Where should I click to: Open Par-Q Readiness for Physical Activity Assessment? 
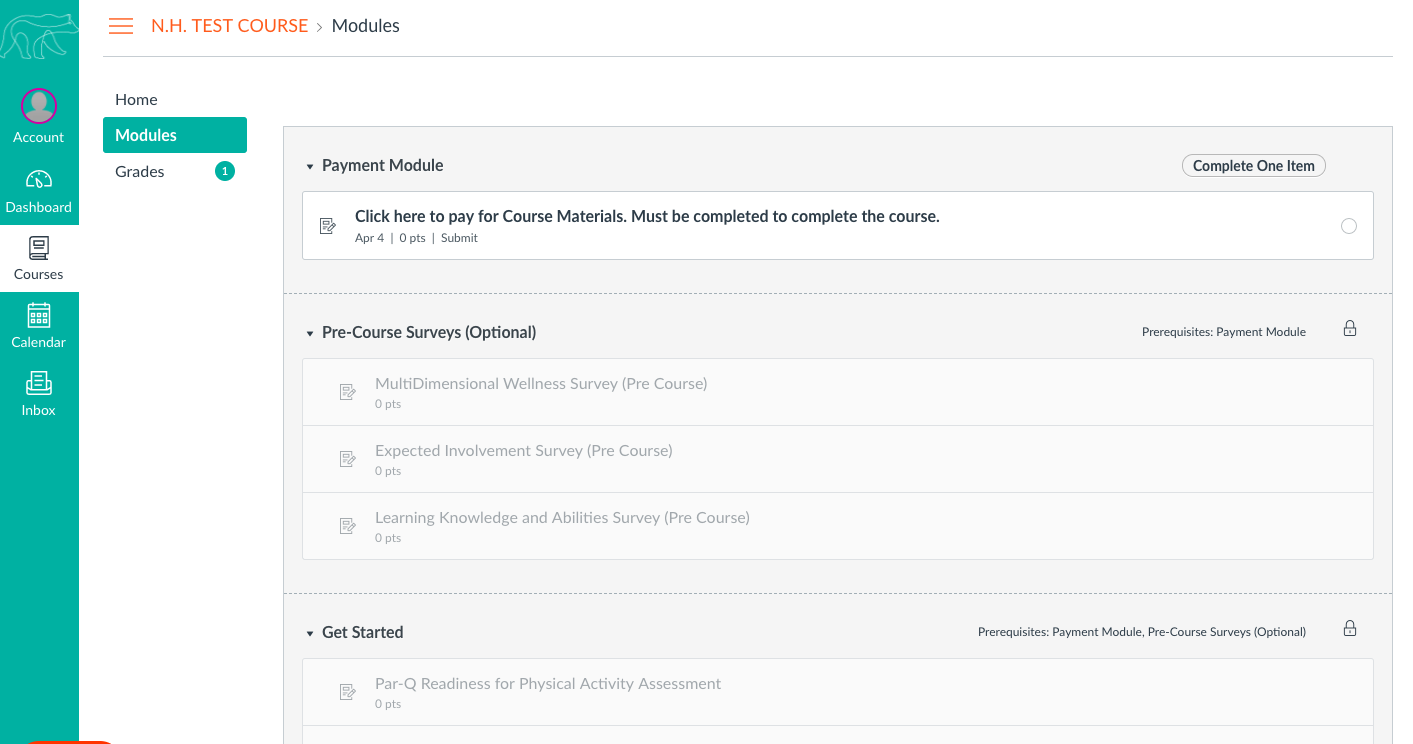tap(548, 683)
